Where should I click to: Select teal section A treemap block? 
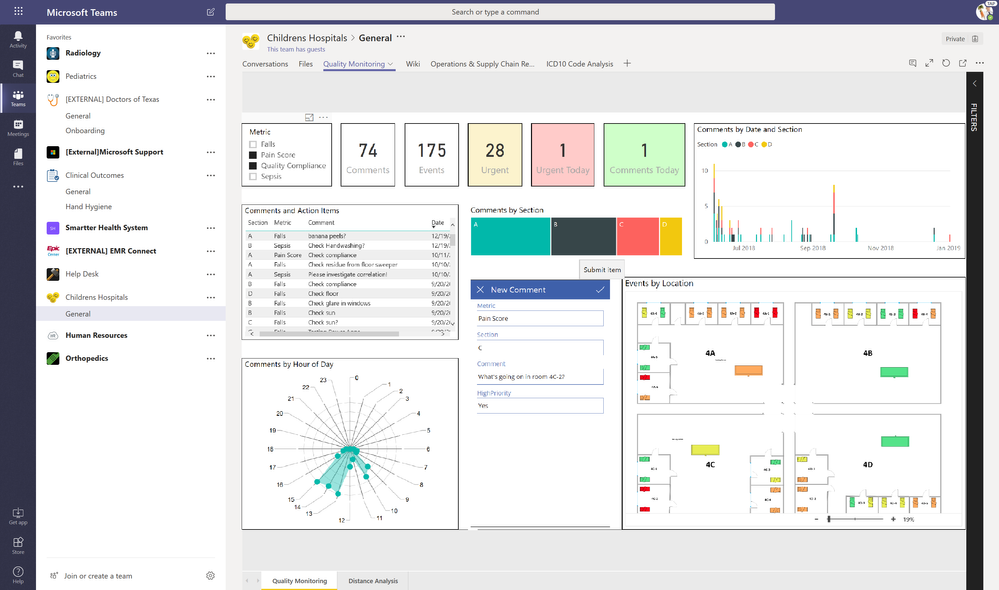pyautogui.click(x=510, y=236)
